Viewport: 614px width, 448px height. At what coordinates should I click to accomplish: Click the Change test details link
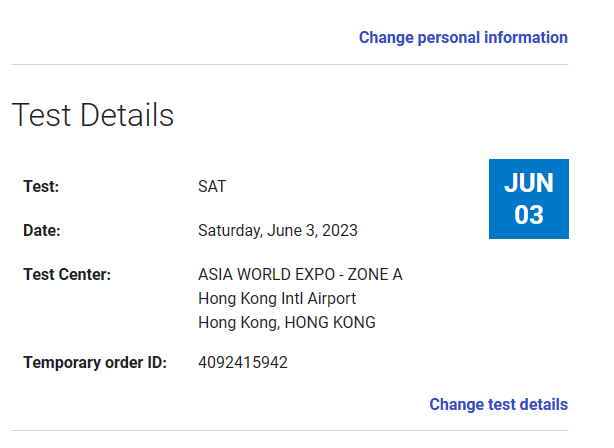pos(498,405)
